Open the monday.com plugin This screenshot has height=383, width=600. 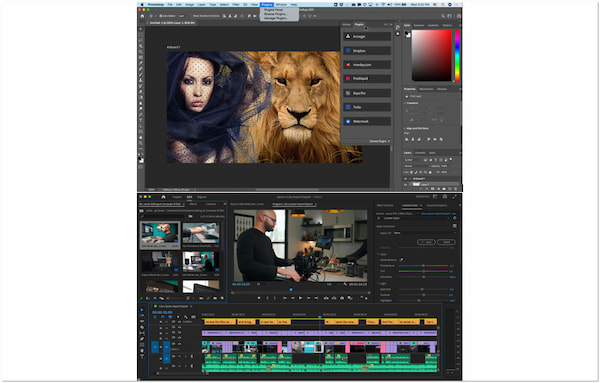coord(367,65)
